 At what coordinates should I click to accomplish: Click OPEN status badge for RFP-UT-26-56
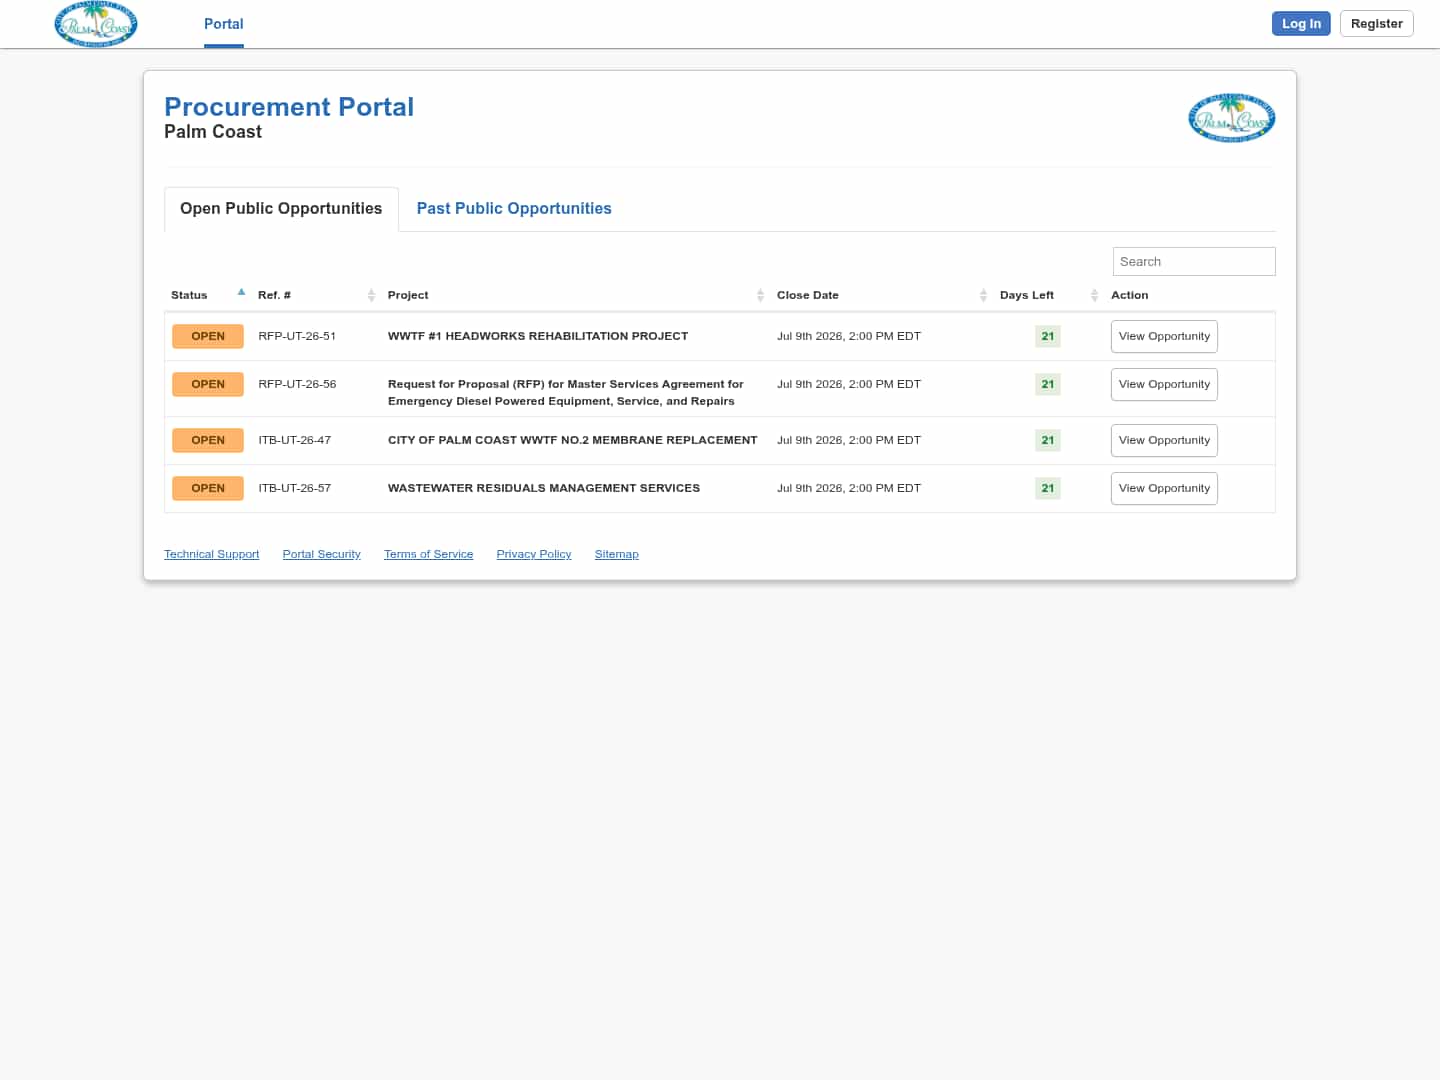coord(208,384)
